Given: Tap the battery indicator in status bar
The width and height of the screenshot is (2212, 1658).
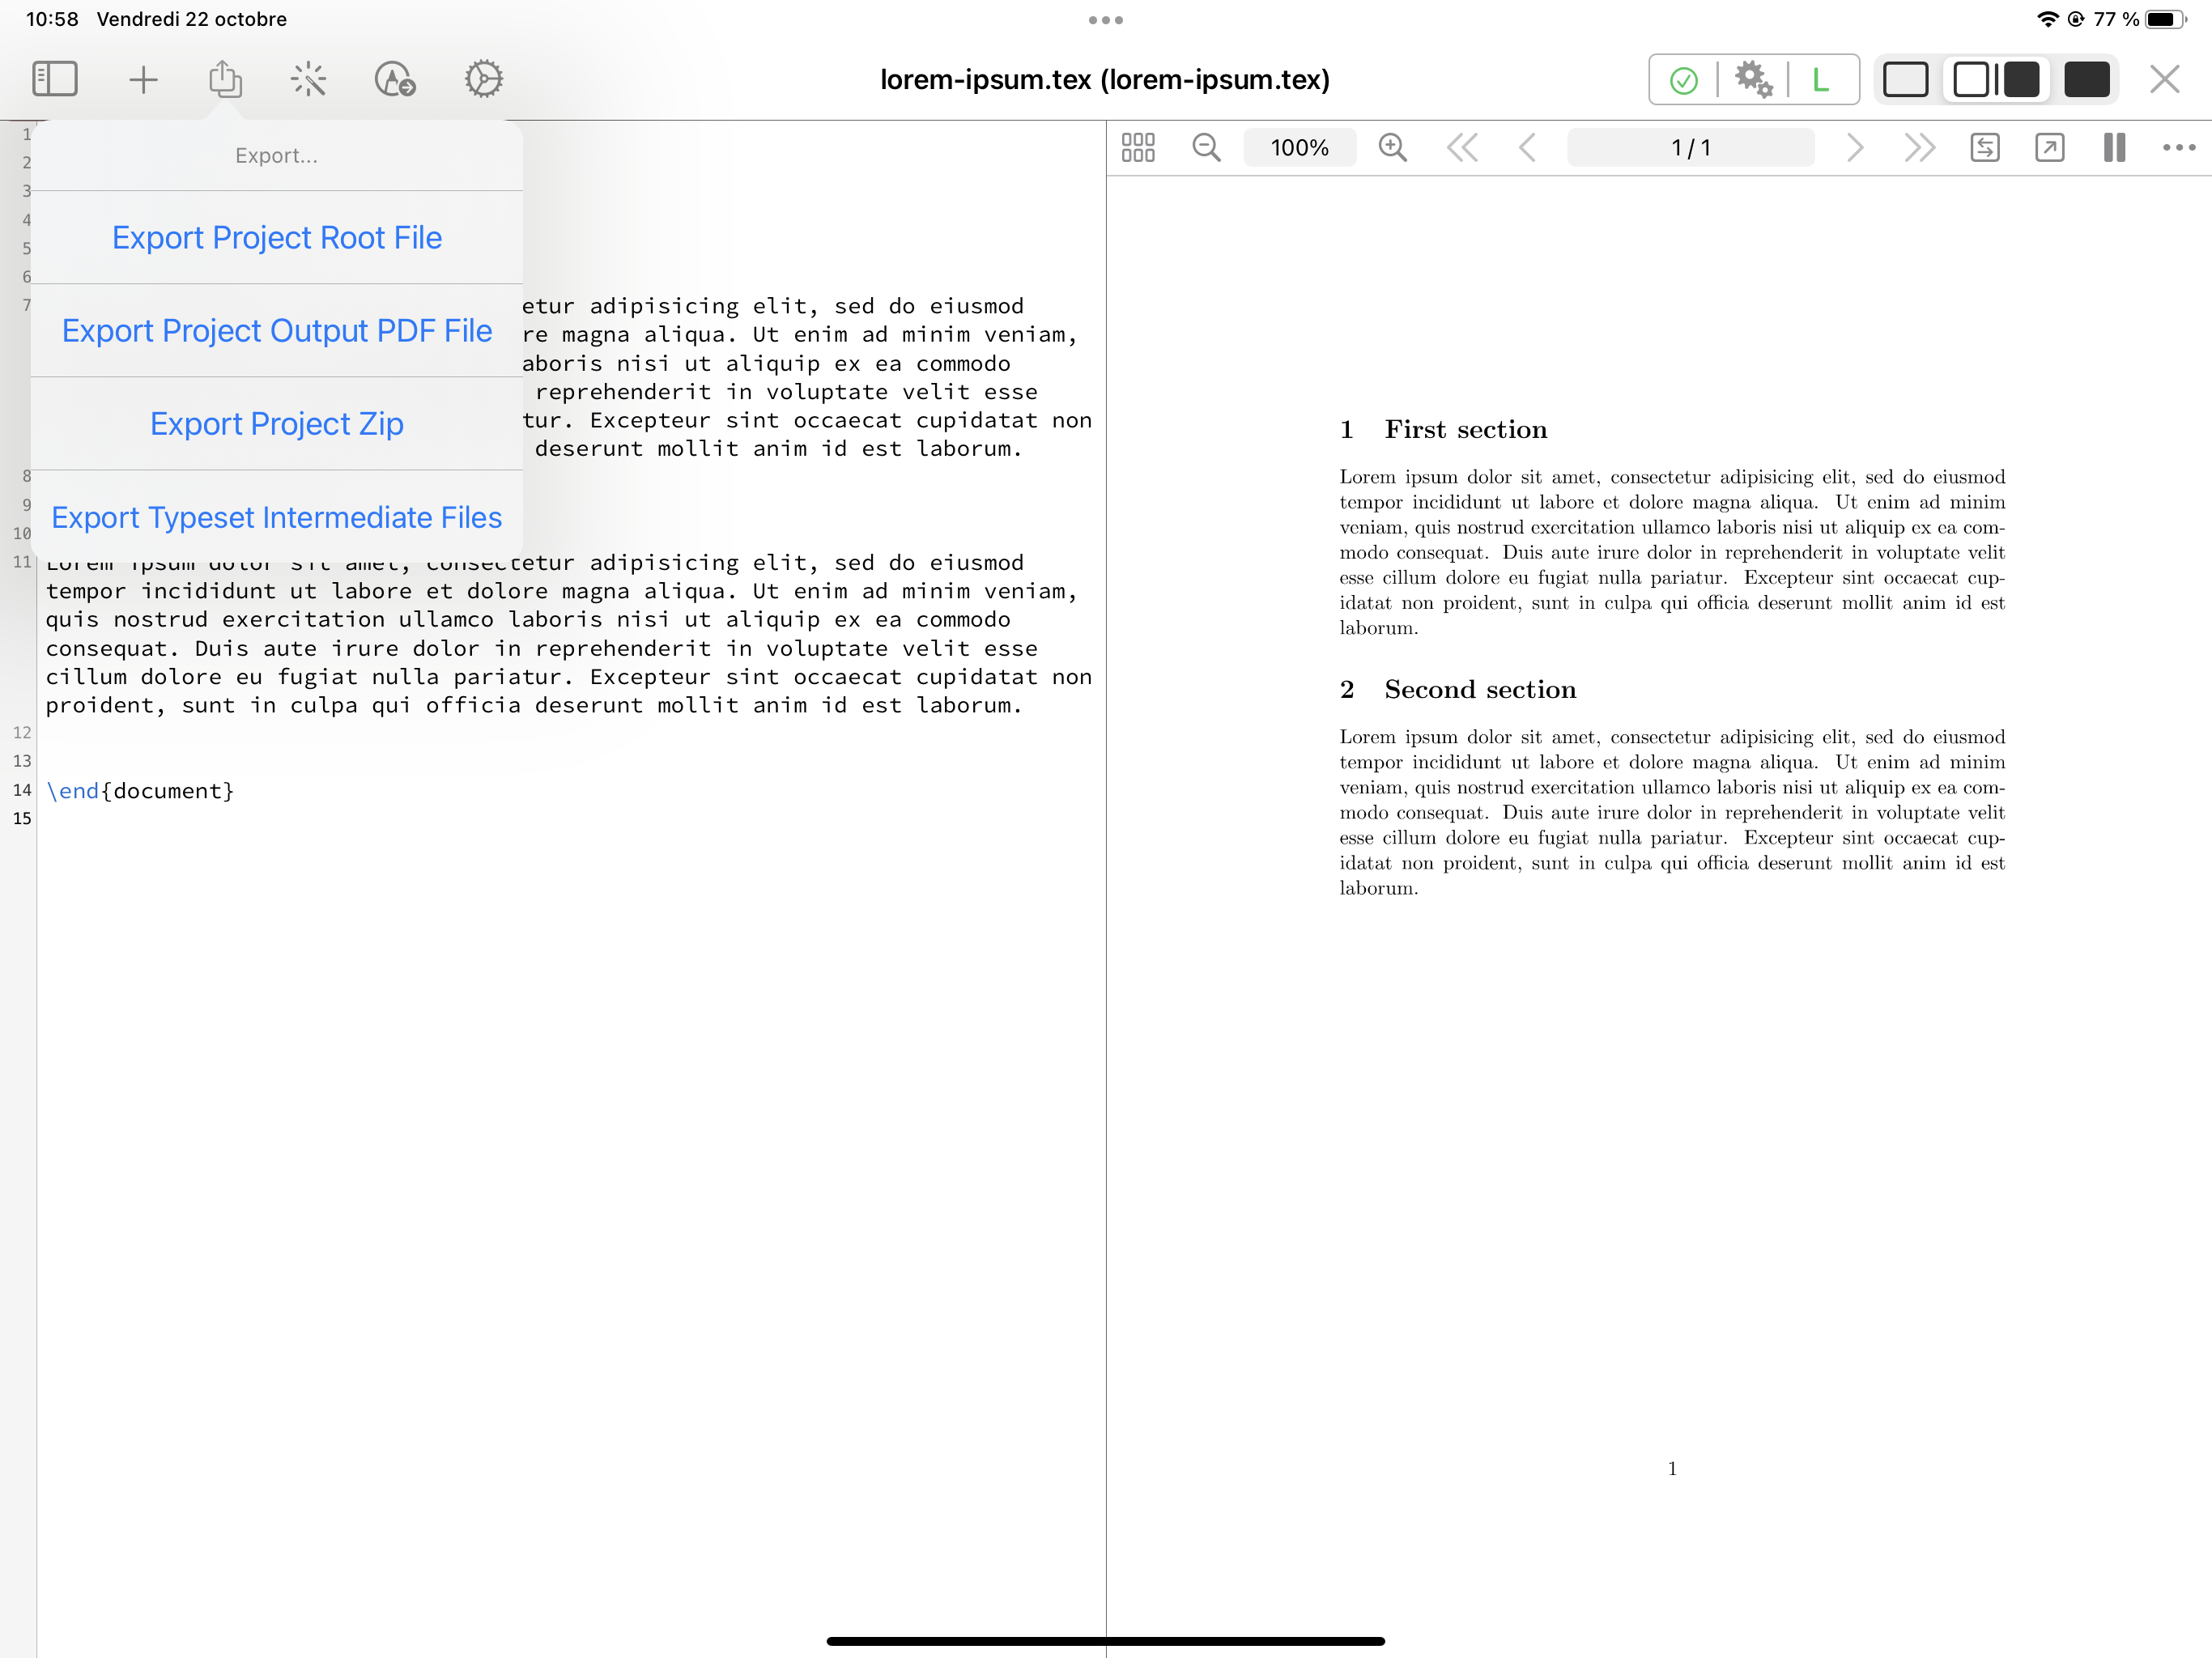Looking at the screenshot, I should 2166,19.
